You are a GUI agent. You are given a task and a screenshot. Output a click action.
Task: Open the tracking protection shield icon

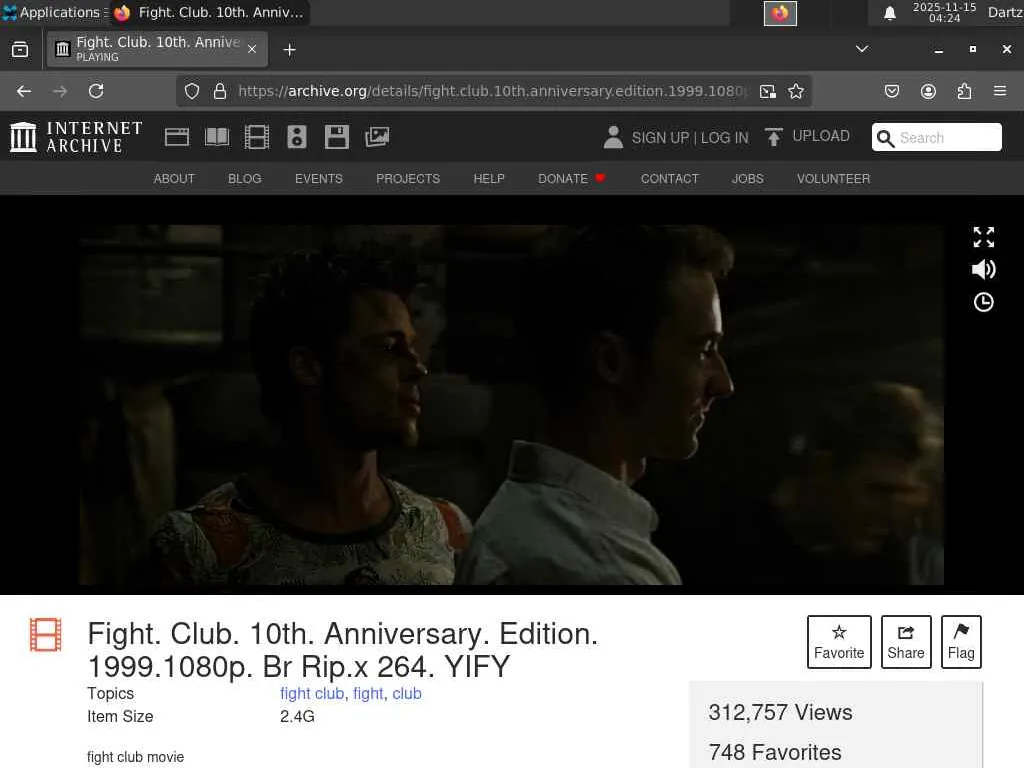(x=191, y=91)
